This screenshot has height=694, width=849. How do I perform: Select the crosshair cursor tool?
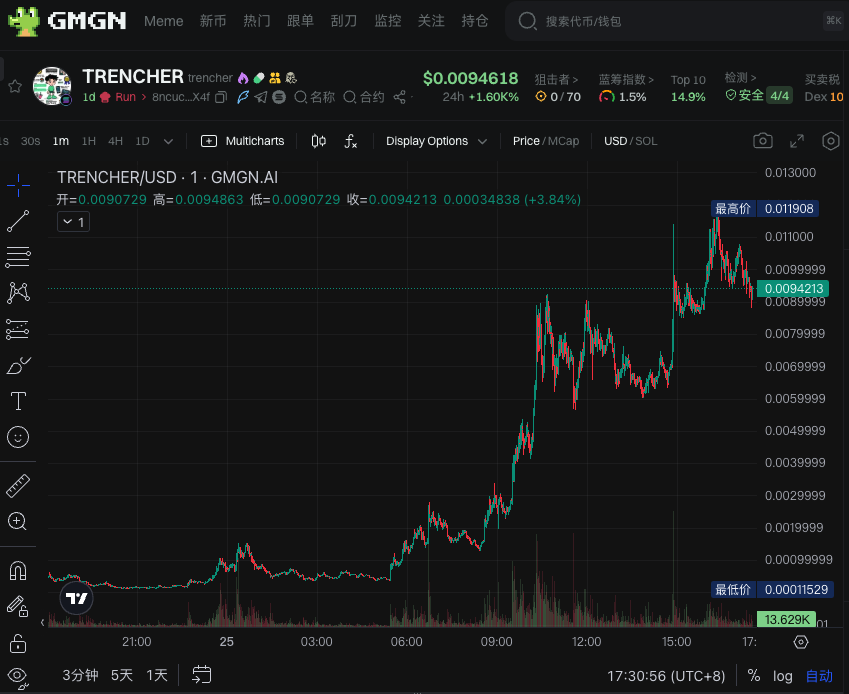(18, 185)
